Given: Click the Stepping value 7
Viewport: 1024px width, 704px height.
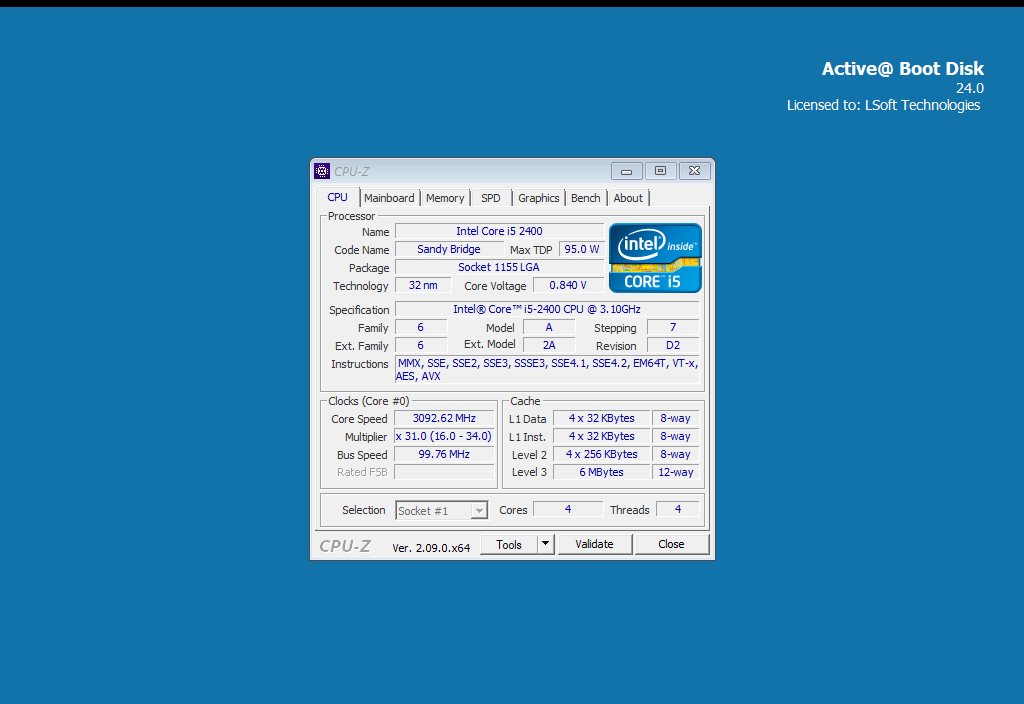Looking at the screenshot, I should (673, 327).
